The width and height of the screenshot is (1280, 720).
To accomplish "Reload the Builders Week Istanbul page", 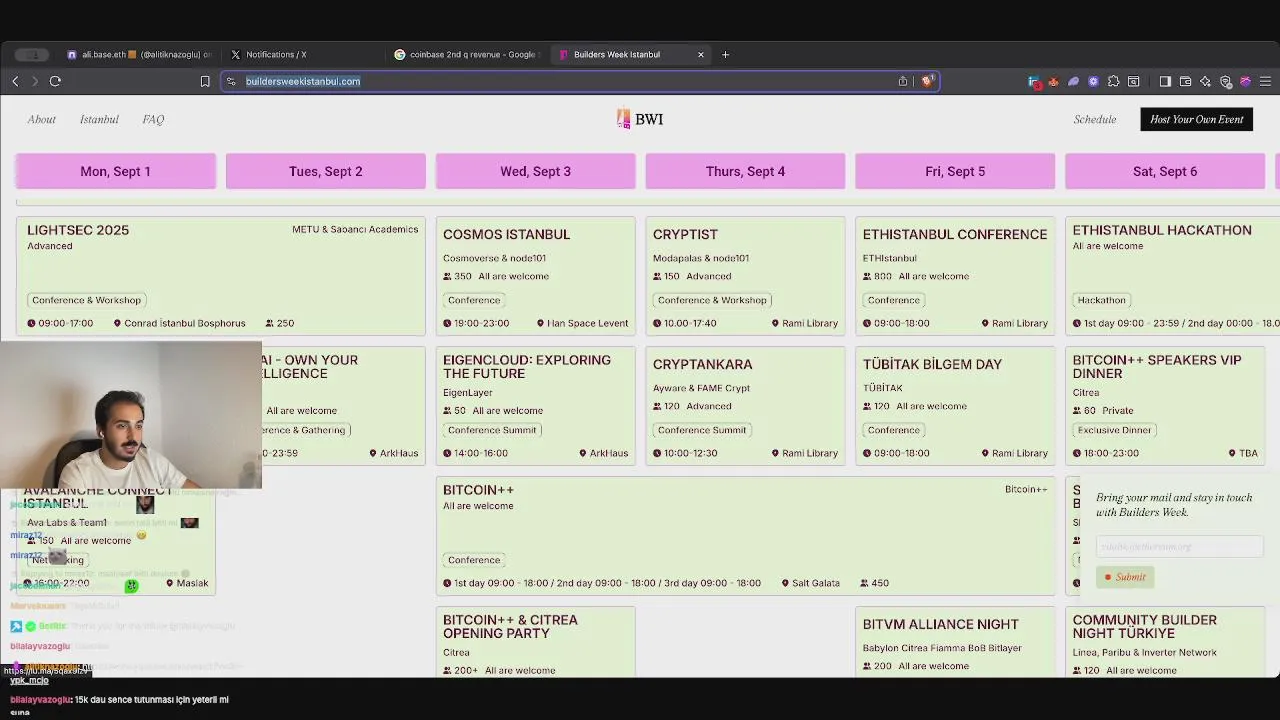I will pyautogui.click(x=55, y=81).
